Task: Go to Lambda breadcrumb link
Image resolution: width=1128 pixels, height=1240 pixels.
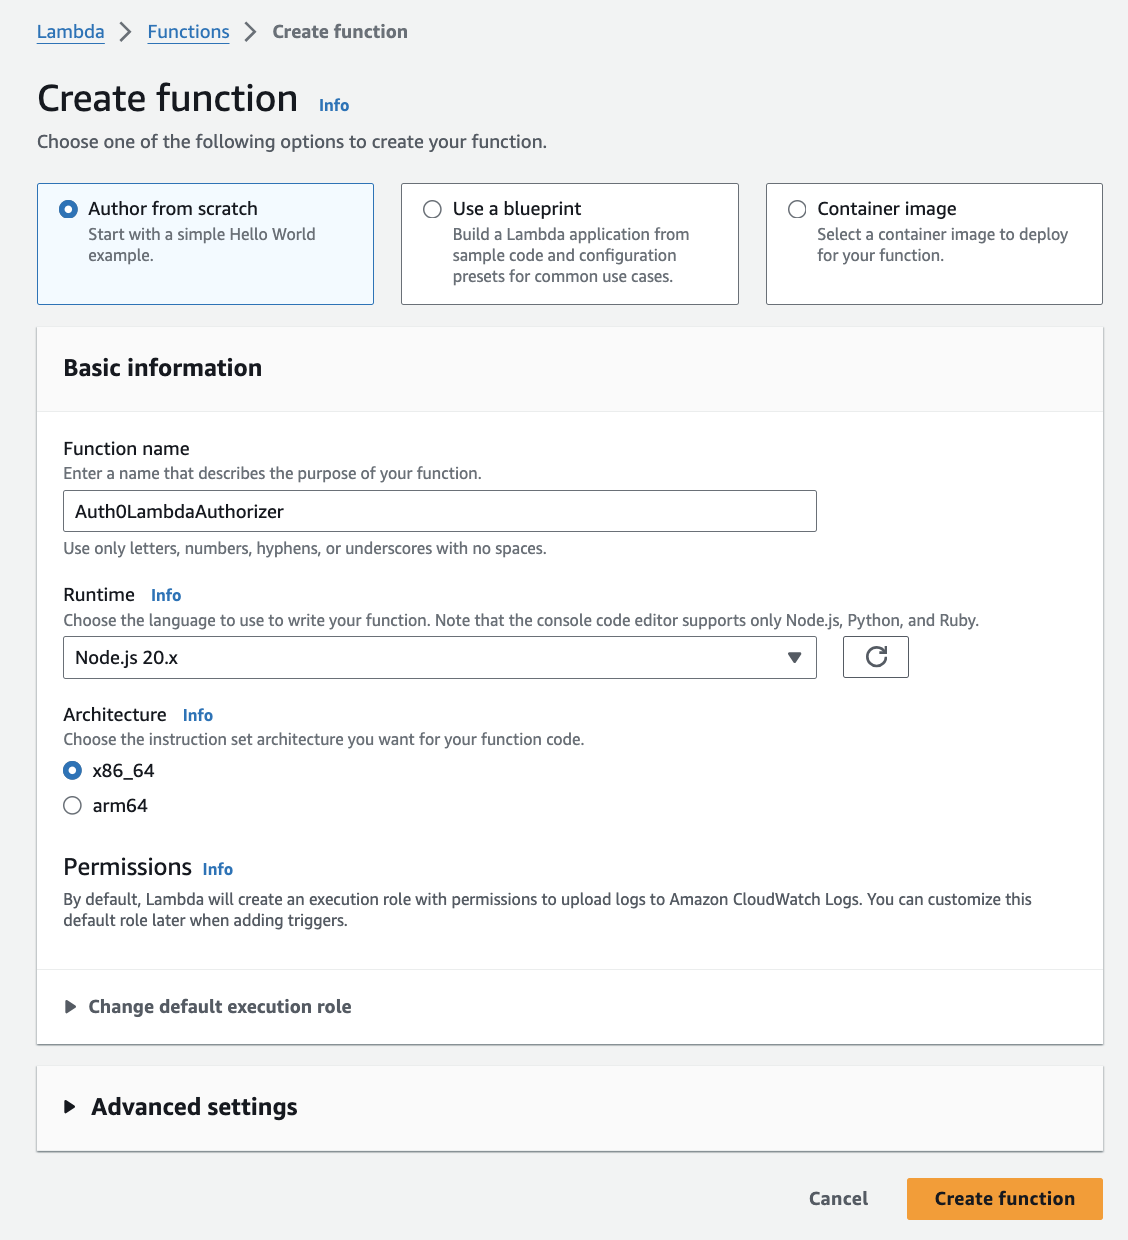Action: [70, 32]
